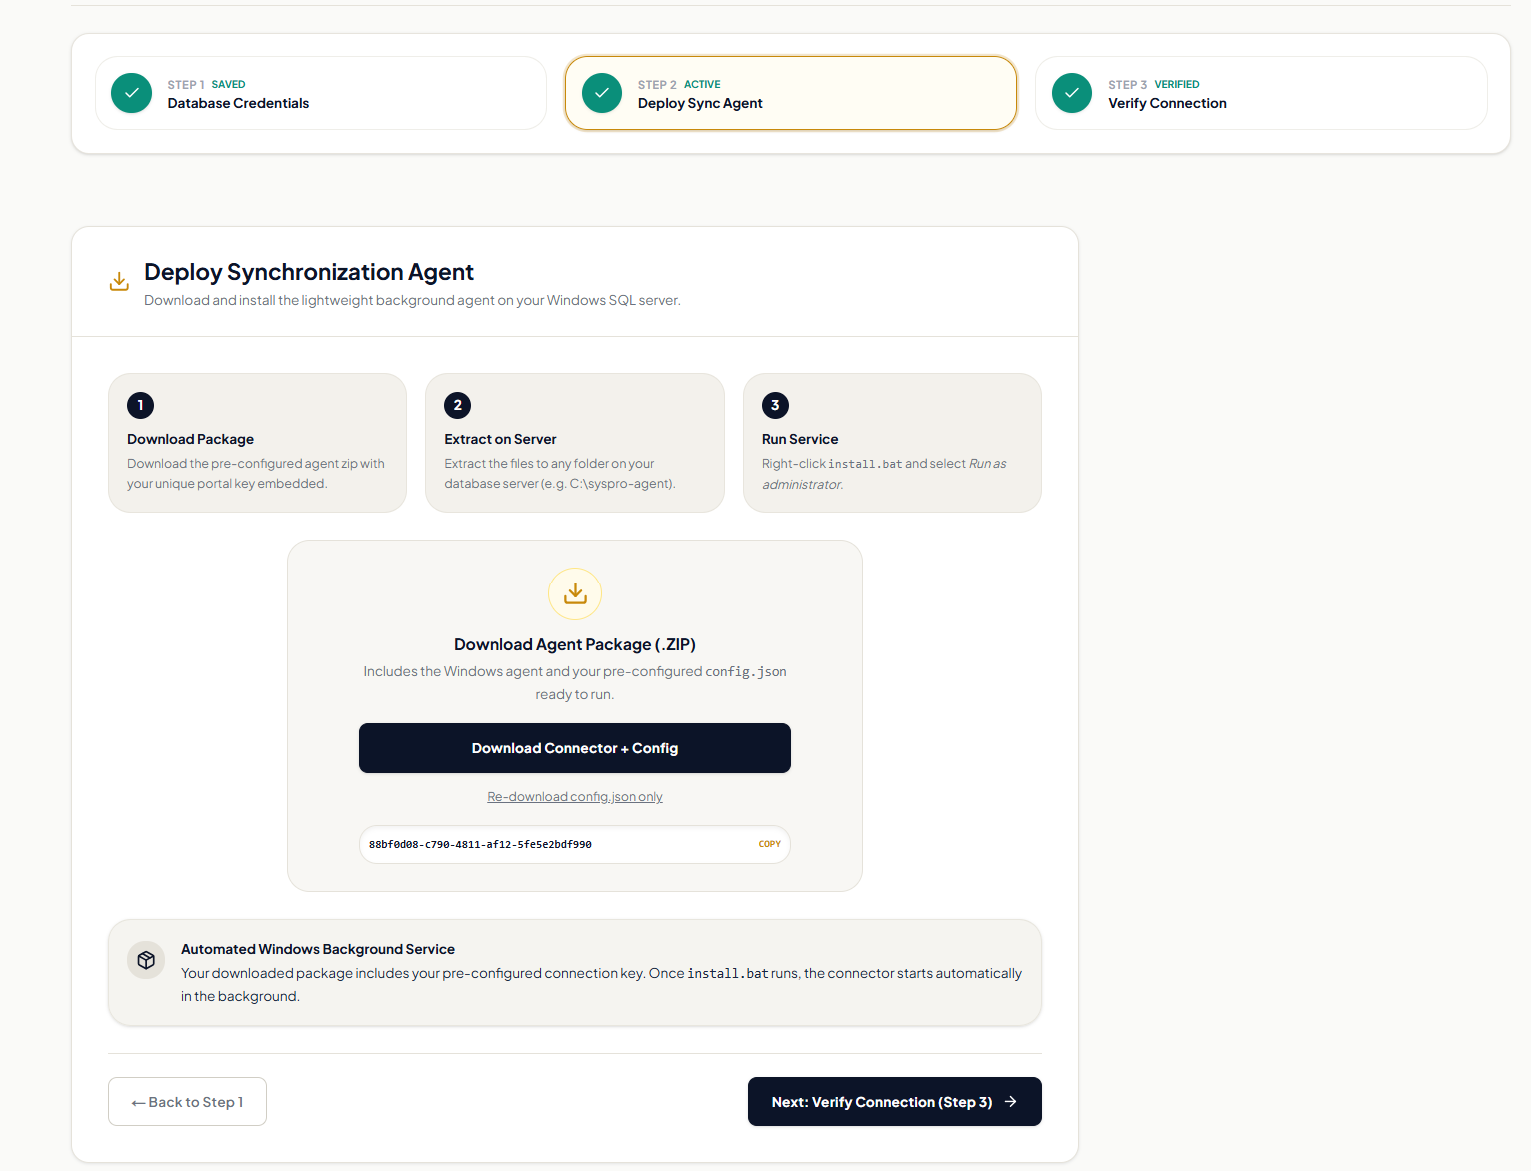Screen dimensions: 1531x1171
Task: Copy the portal key with COPY button
Action: tap(770, 844)
